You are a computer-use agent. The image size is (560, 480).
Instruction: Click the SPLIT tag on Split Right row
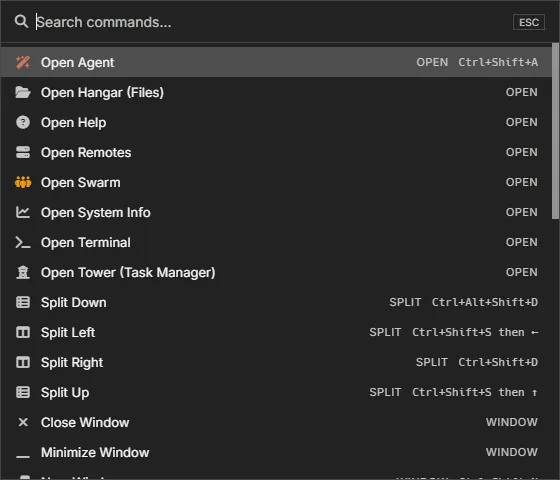[431, 362]
